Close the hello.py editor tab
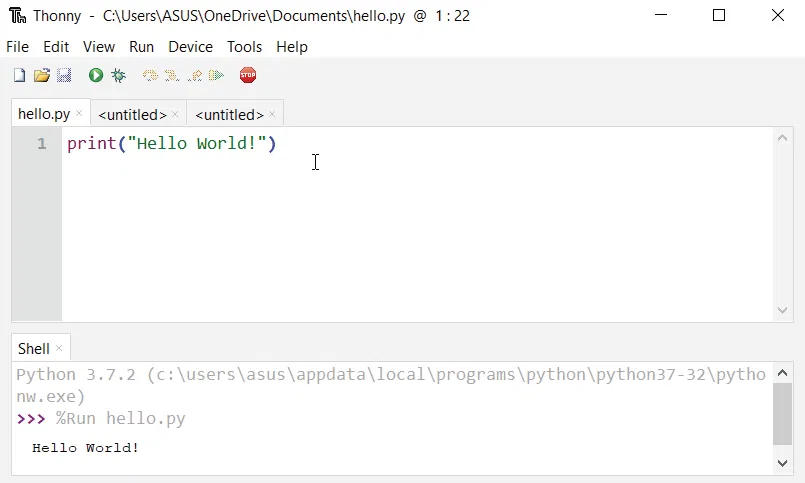This screenshot has height=483, width=805. click(79, 114)
